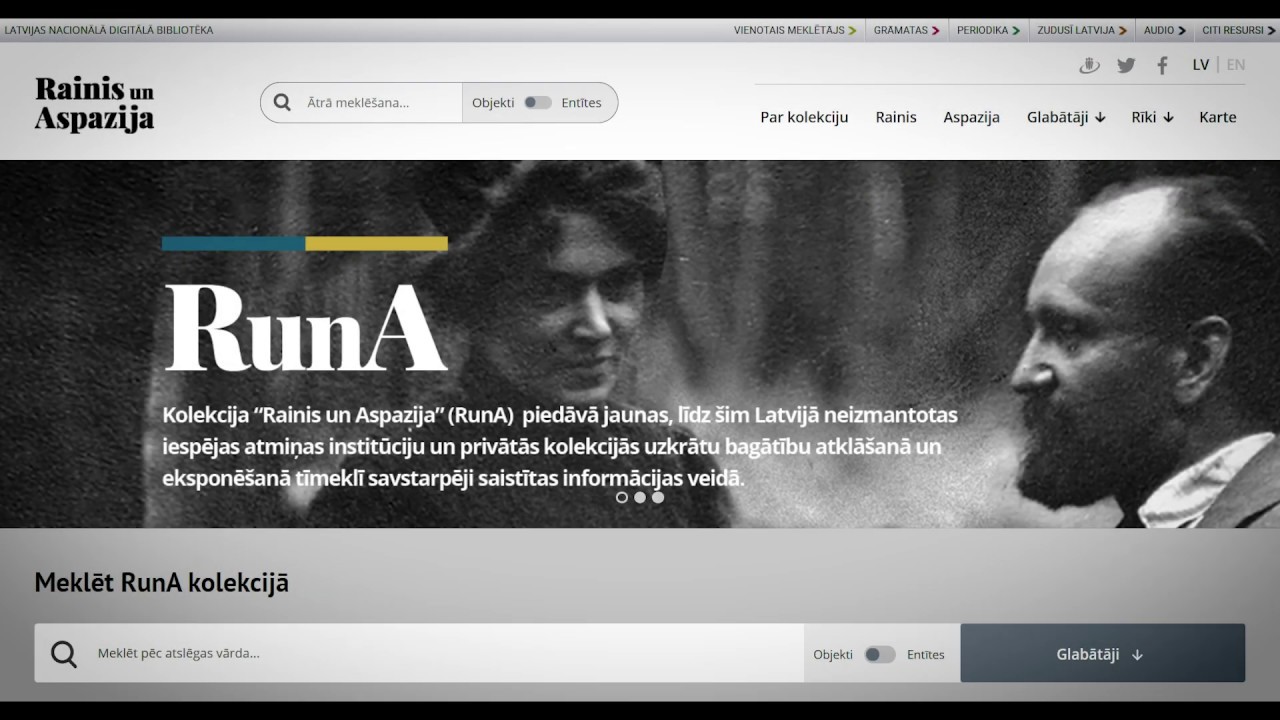Open the Aspazija menu item
The width and height of the screenshot is (1280, 720).
point(971,117)
